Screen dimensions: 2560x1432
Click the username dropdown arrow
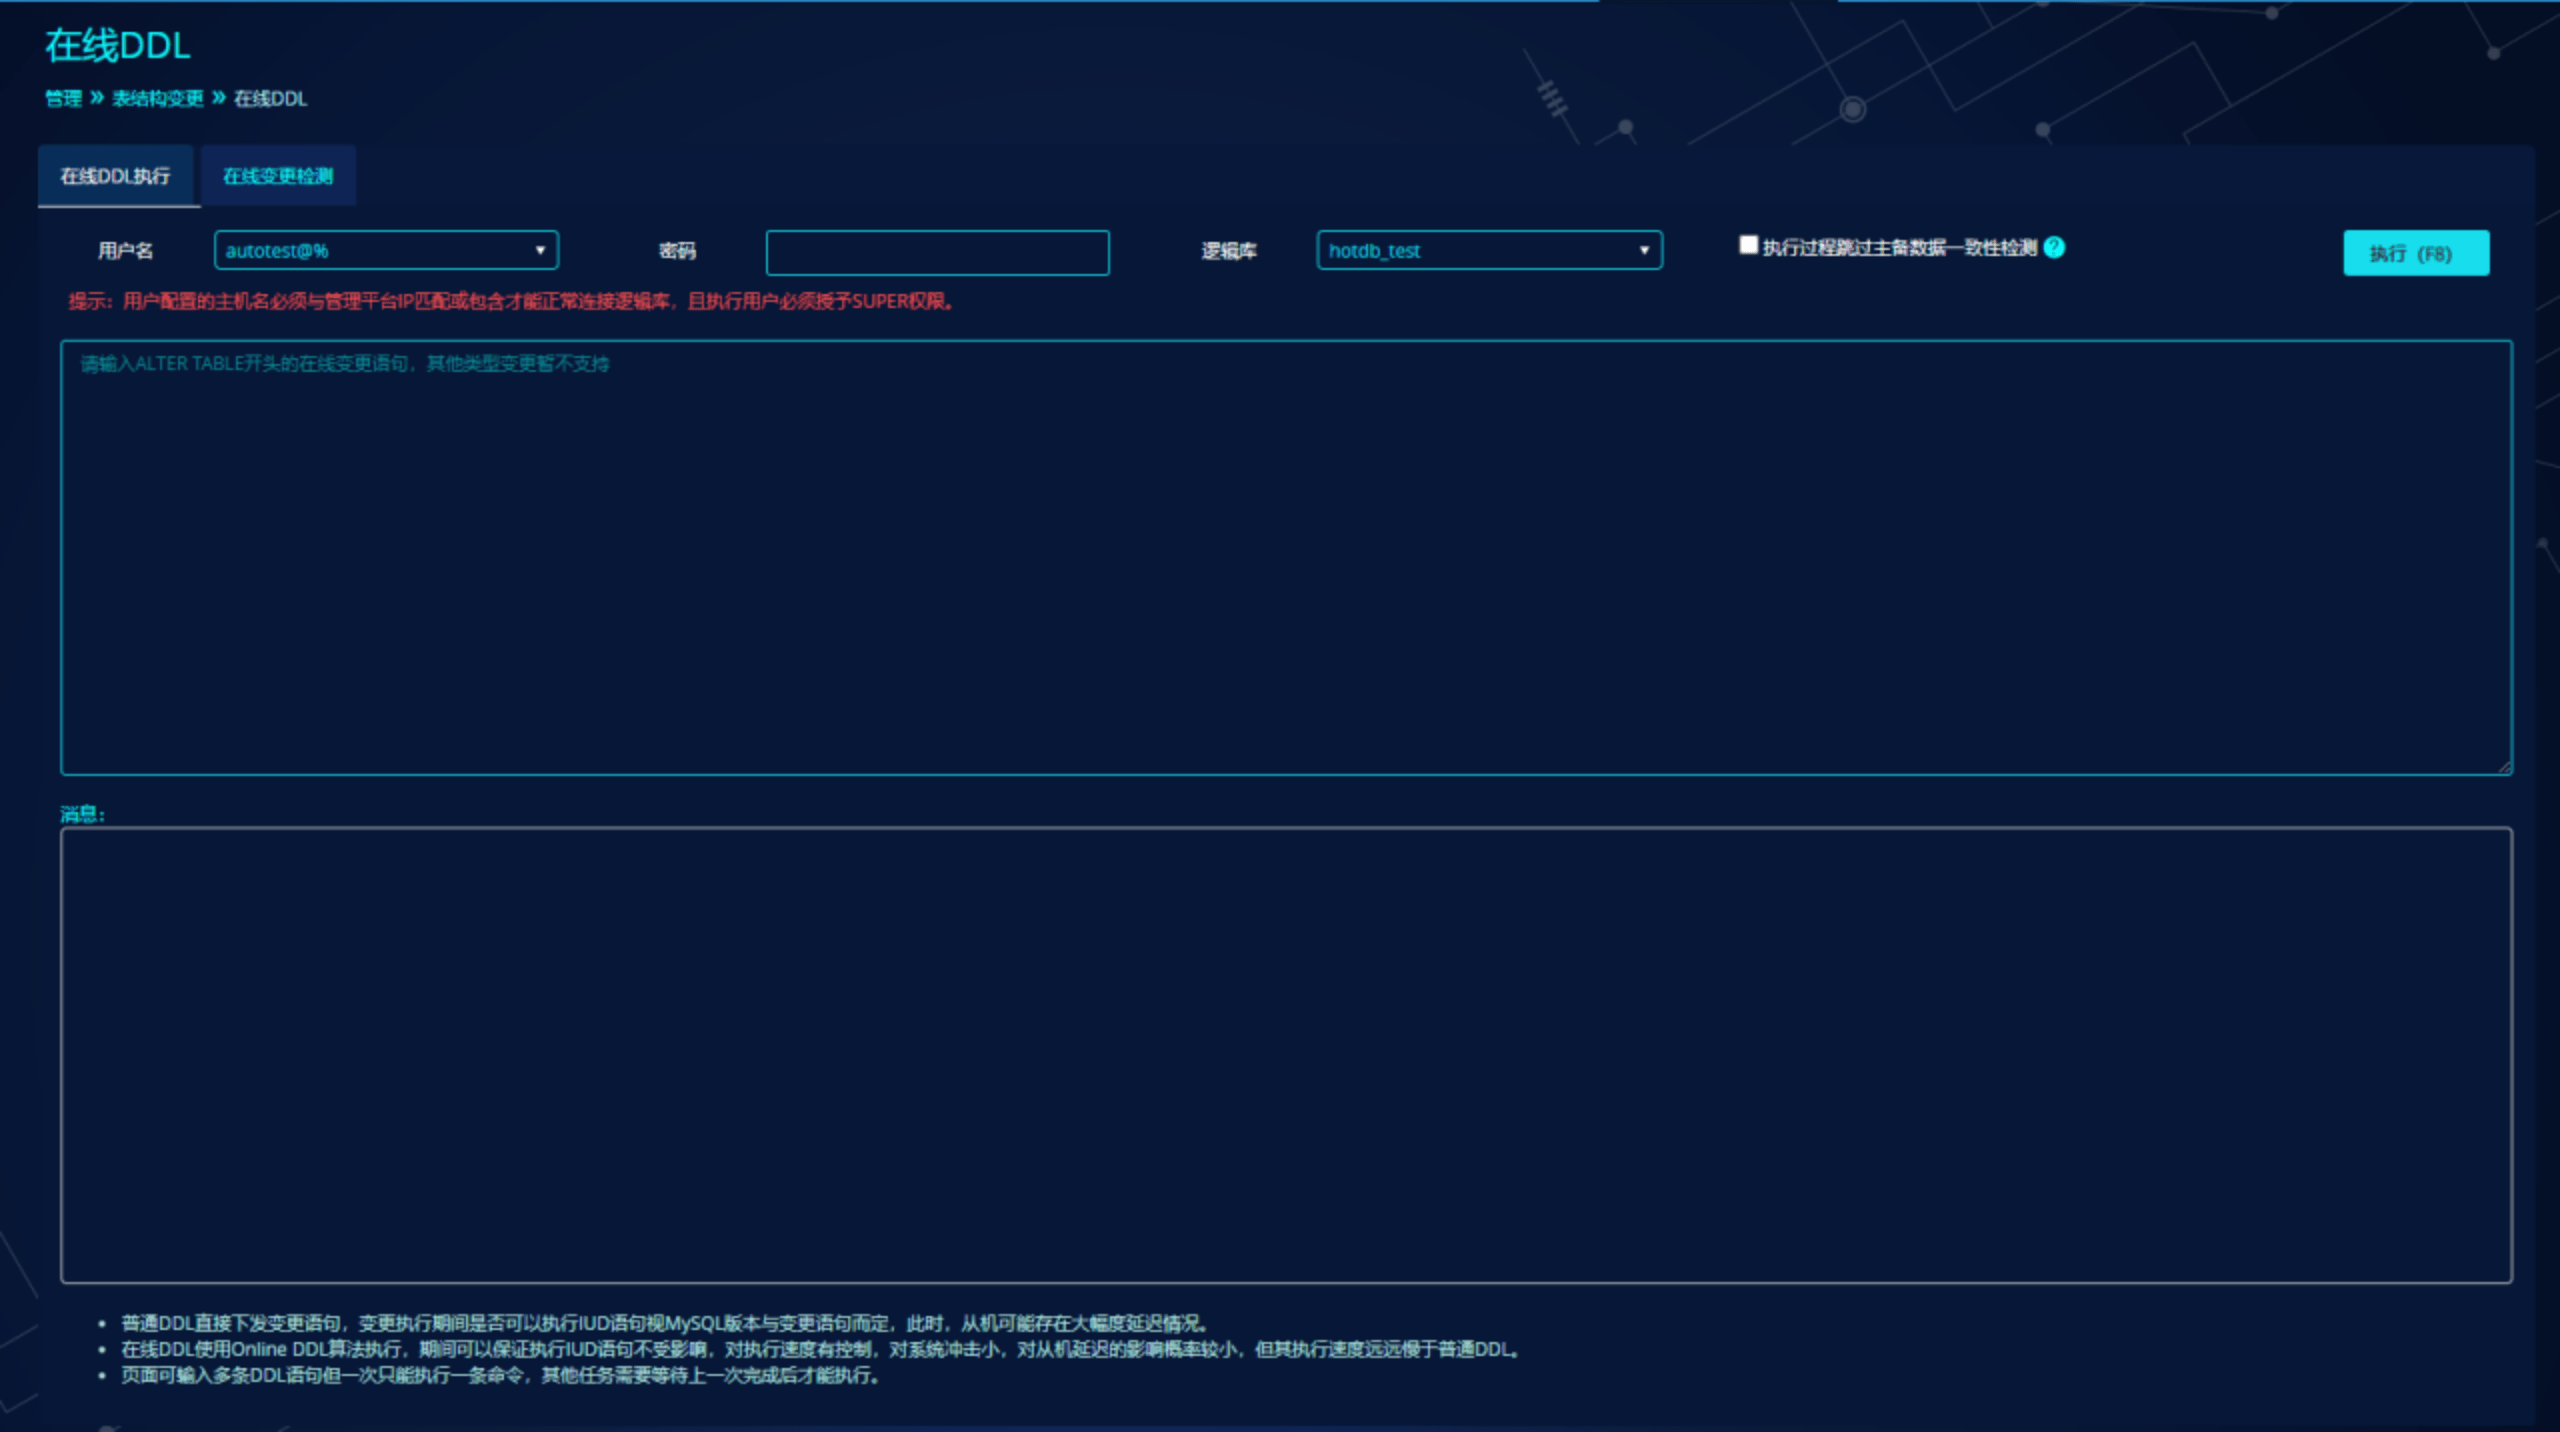click(540, 250)
